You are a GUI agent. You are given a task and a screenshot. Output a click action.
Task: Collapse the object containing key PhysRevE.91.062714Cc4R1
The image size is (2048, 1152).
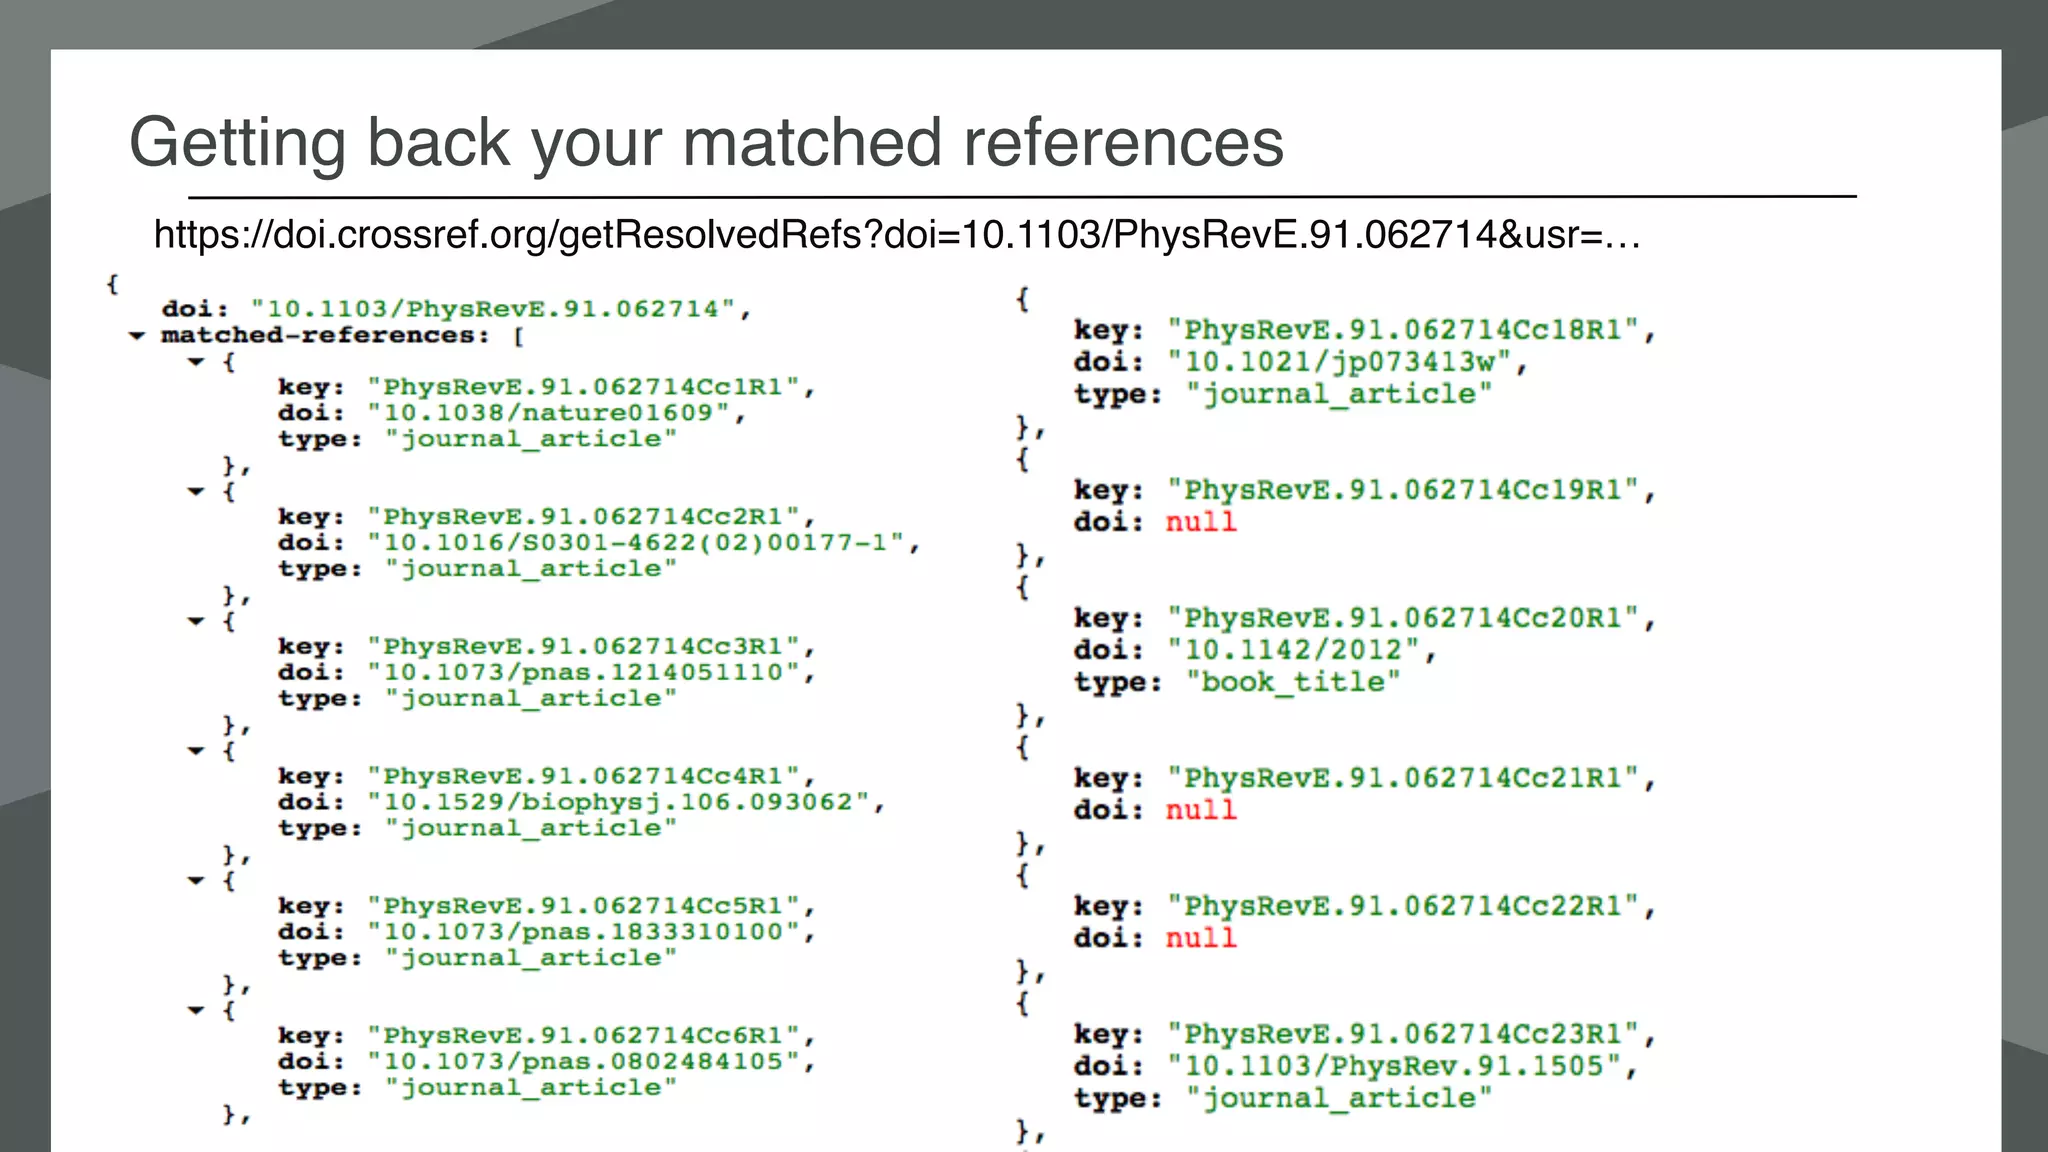[196, 750]
